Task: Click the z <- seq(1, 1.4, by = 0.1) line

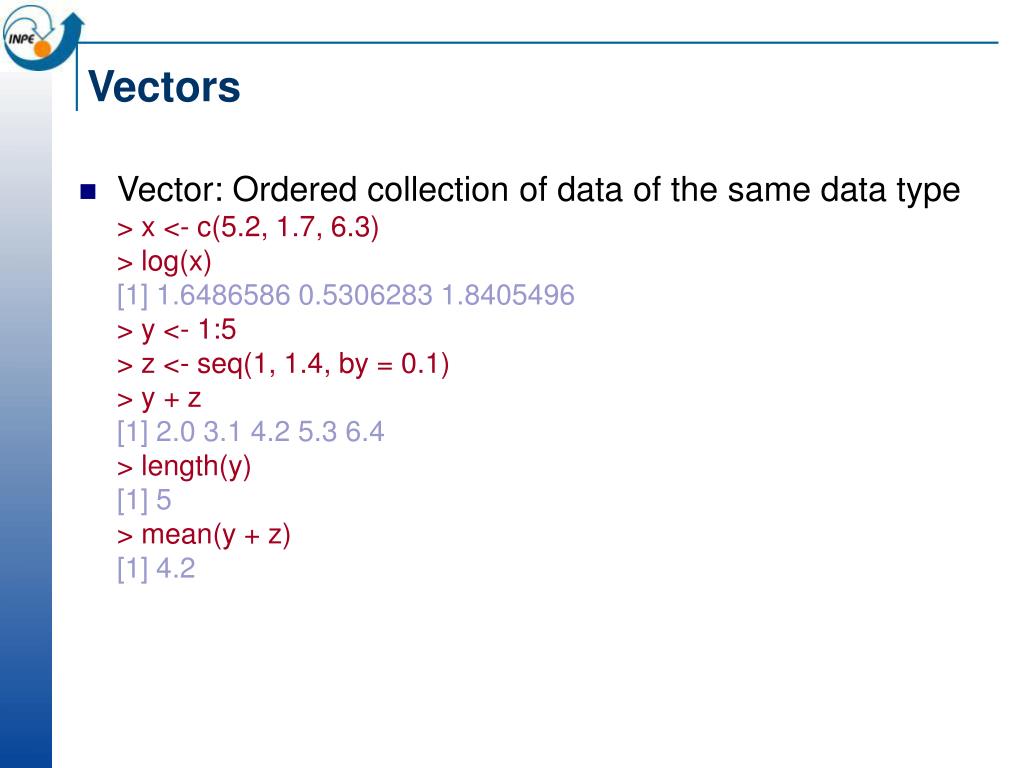Action: tap(283, 364)
